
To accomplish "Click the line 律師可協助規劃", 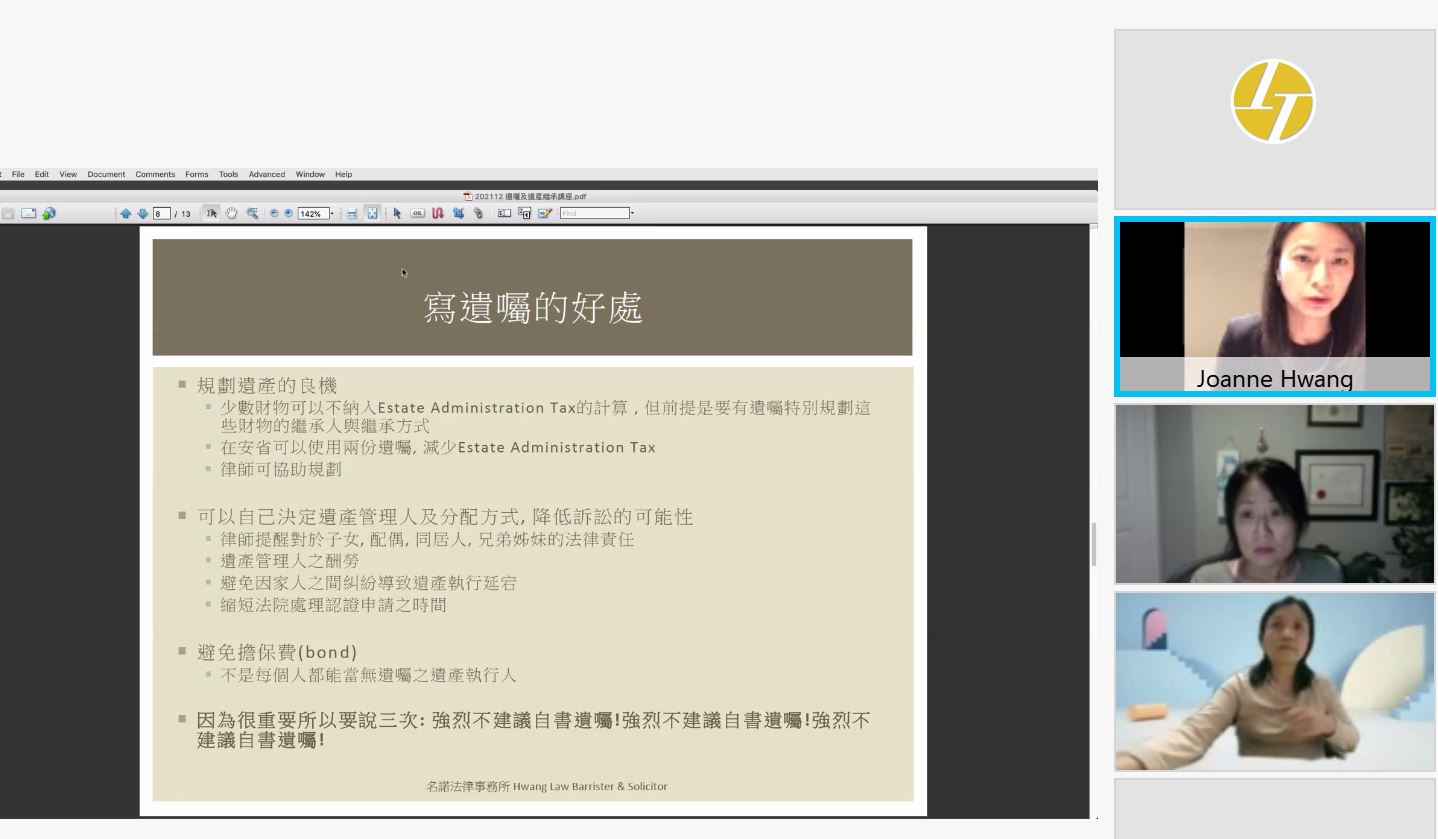I will click(x=281, y=469).
